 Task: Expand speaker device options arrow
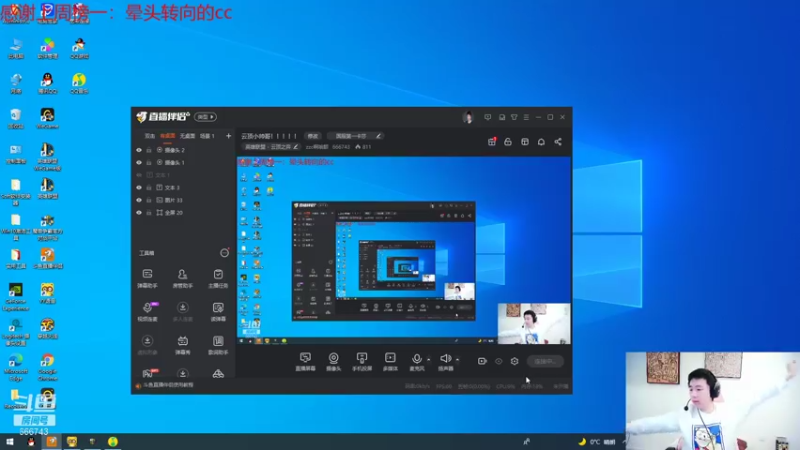[457, 360]
